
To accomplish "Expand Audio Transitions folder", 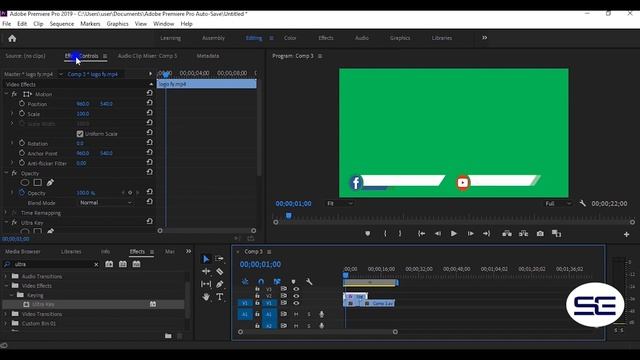I will (6, 276).
